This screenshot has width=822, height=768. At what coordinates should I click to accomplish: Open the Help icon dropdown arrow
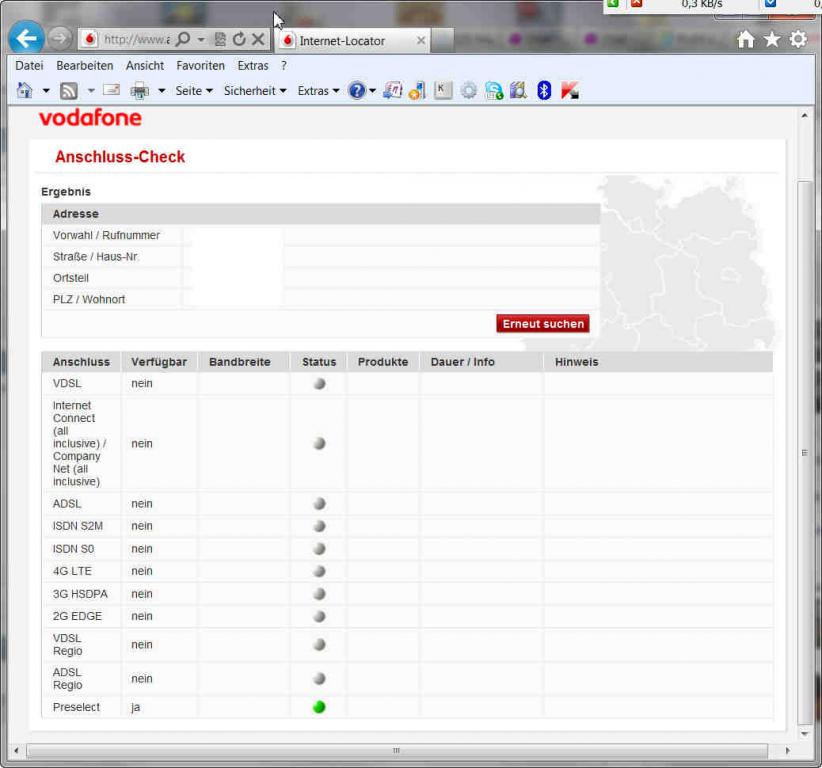[372, 91]
